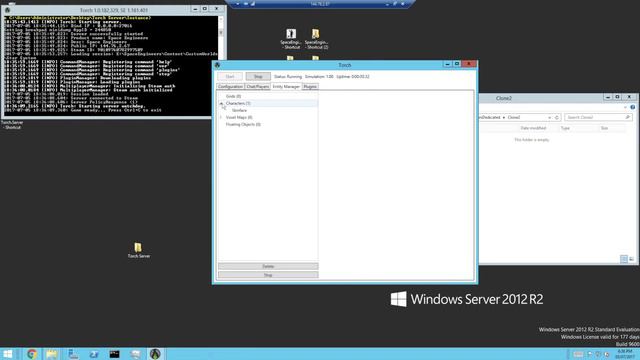640x360 pixels.
Task: Click the remote desktop connection bar at top
Action: tap(320, 4)
